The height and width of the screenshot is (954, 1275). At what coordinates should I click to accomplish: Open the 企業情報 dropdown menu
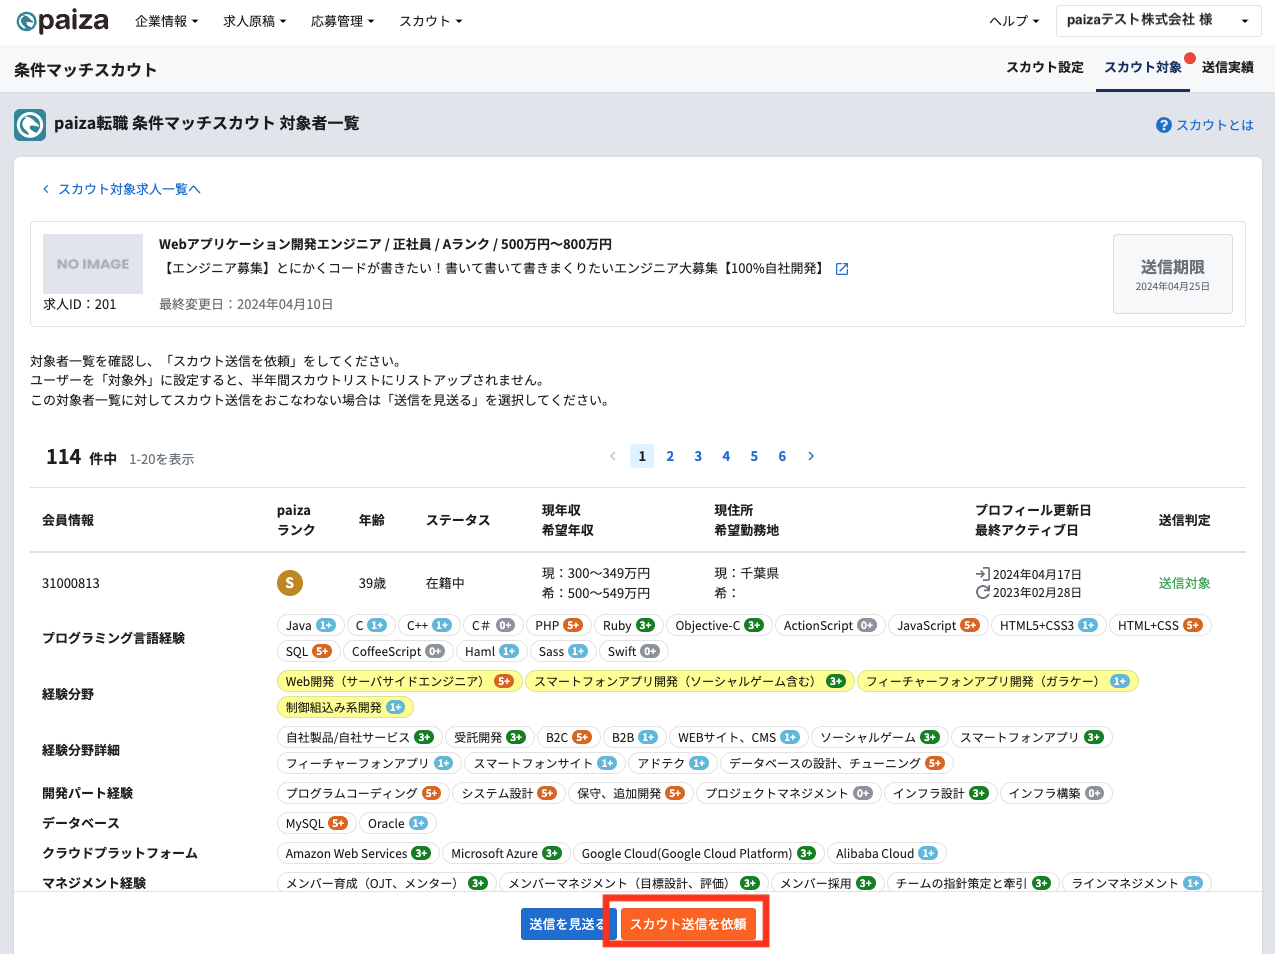click(x=167, y=21)
